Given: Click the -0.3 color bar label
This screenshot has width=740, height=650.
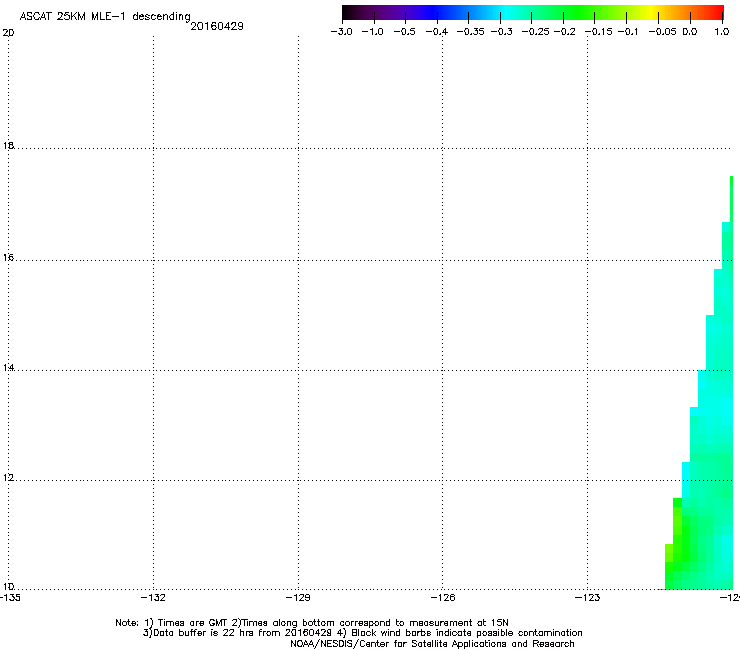Looking at the screenshot, I should coord(502,32).
